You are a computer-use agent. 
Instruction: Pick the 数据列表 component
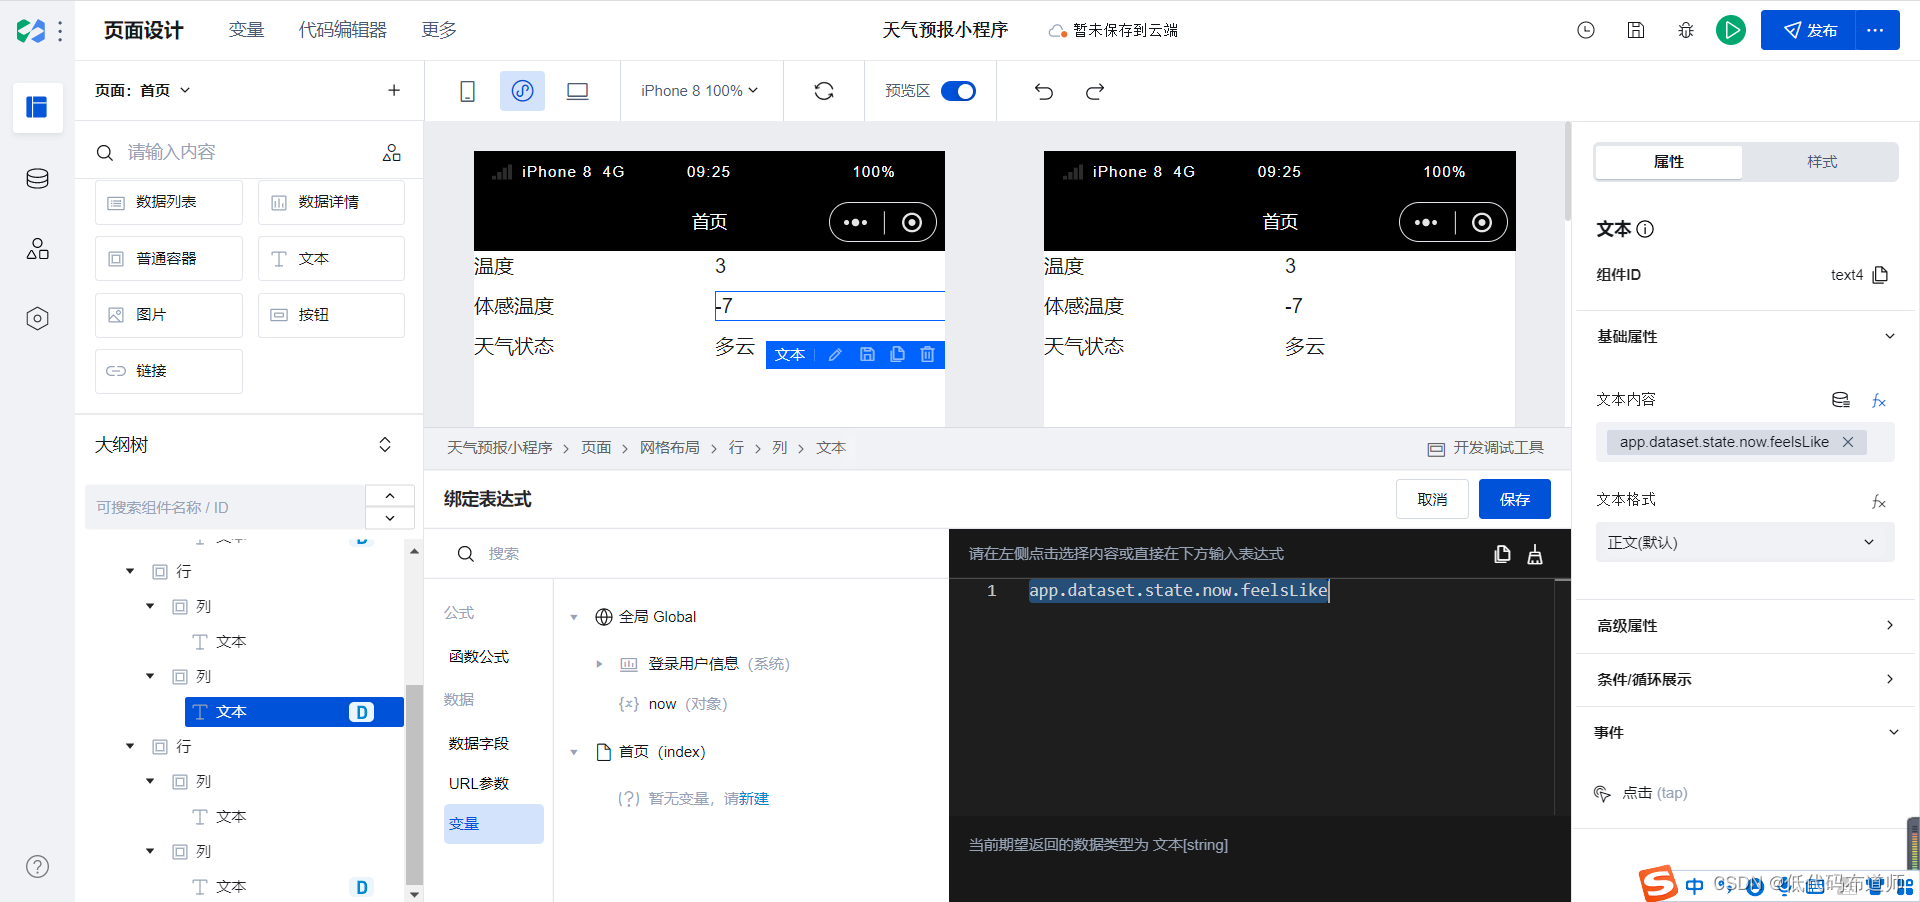[x=169, y=202]
